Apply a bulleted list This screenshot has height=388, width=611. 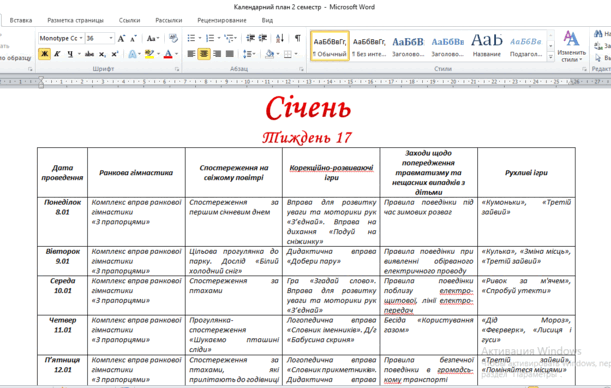click(191, 38)
